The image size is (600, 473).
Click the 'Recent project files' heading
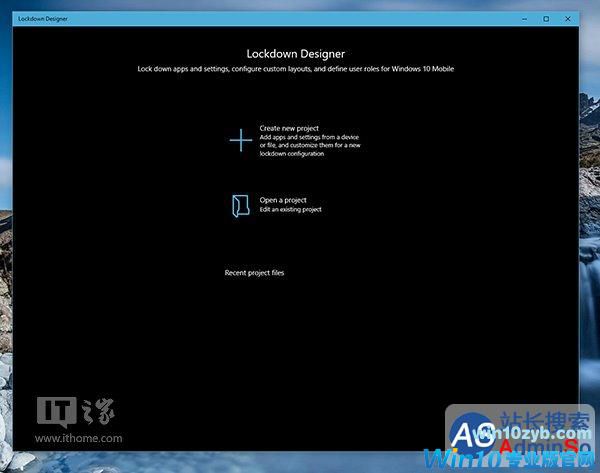tap(254, 273)
